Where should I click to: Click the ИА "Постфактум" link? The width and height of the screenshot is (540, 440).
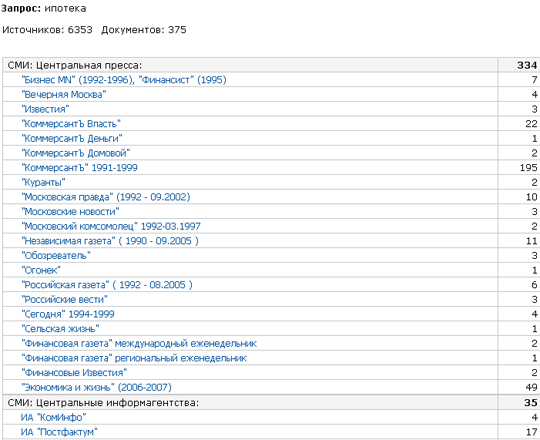pos(59,432)
